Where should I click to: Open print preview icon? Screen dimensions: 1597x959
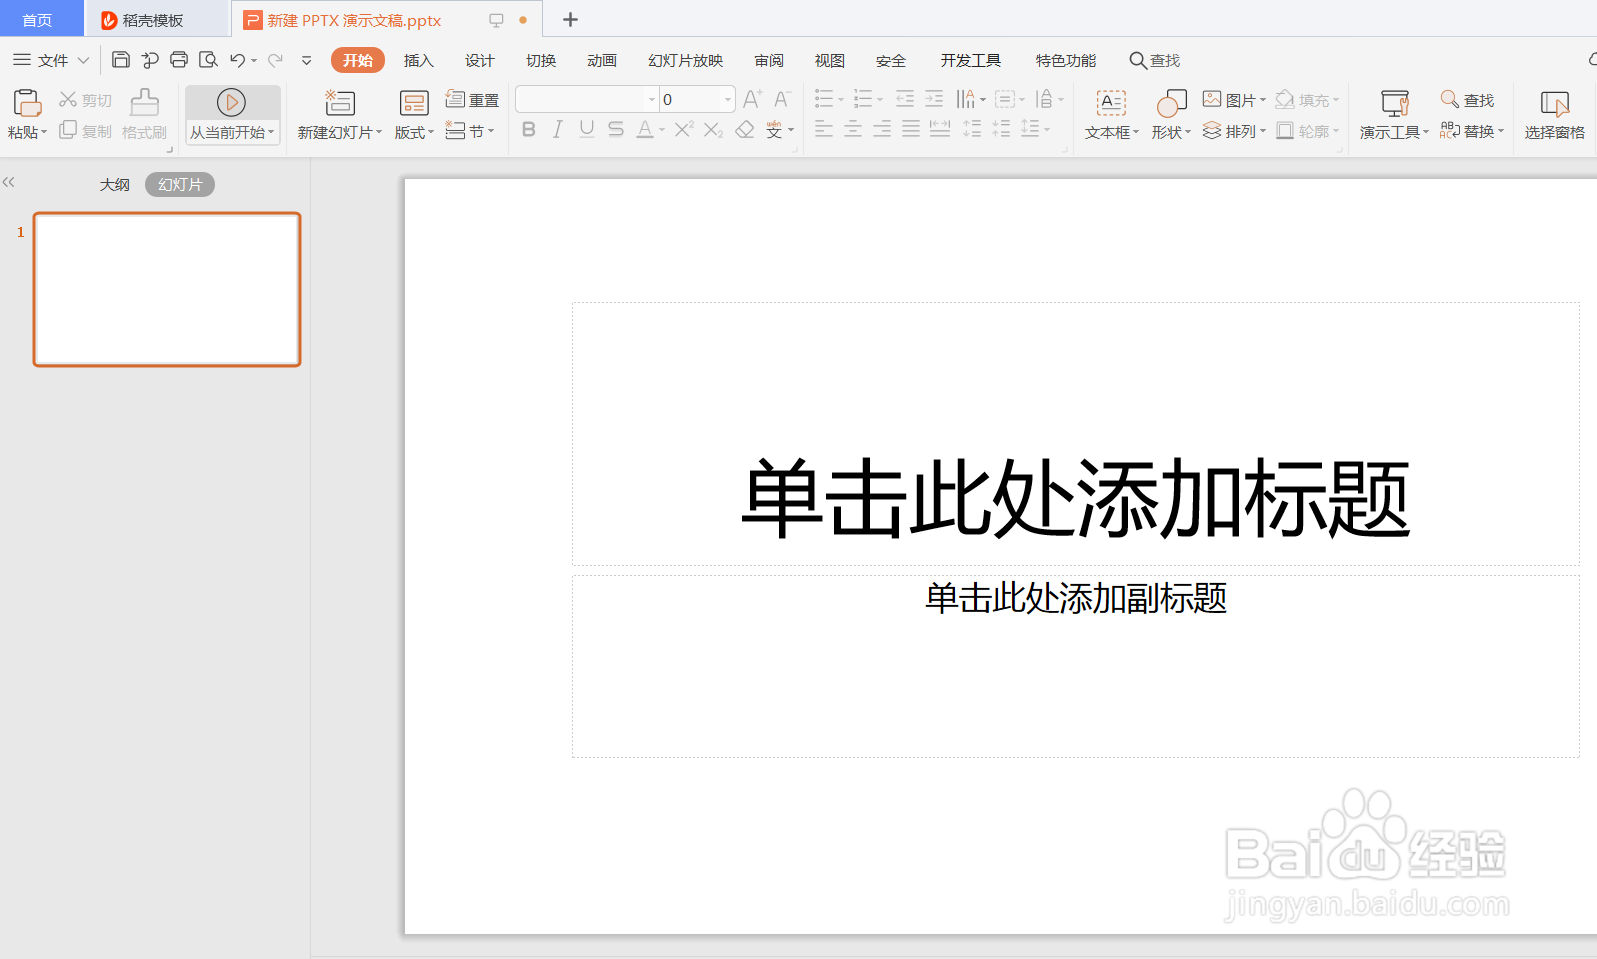208,60
